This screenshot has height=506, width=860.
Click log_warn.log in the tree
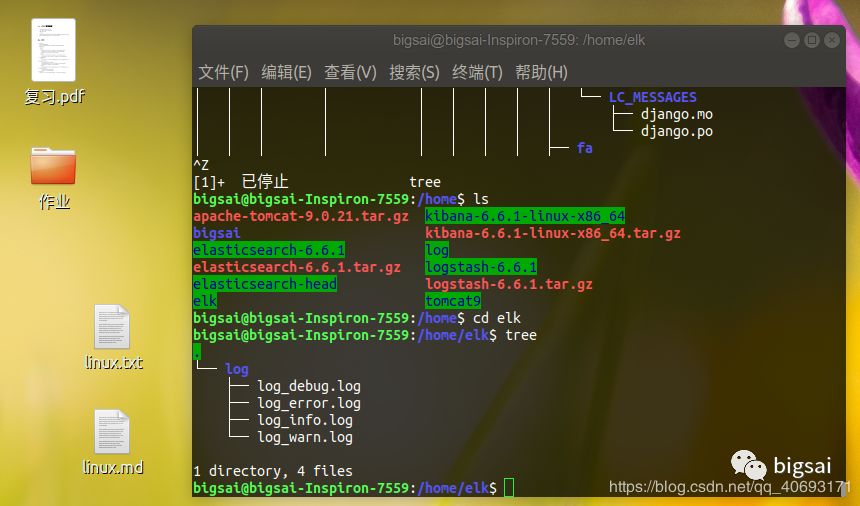(305, 437)
